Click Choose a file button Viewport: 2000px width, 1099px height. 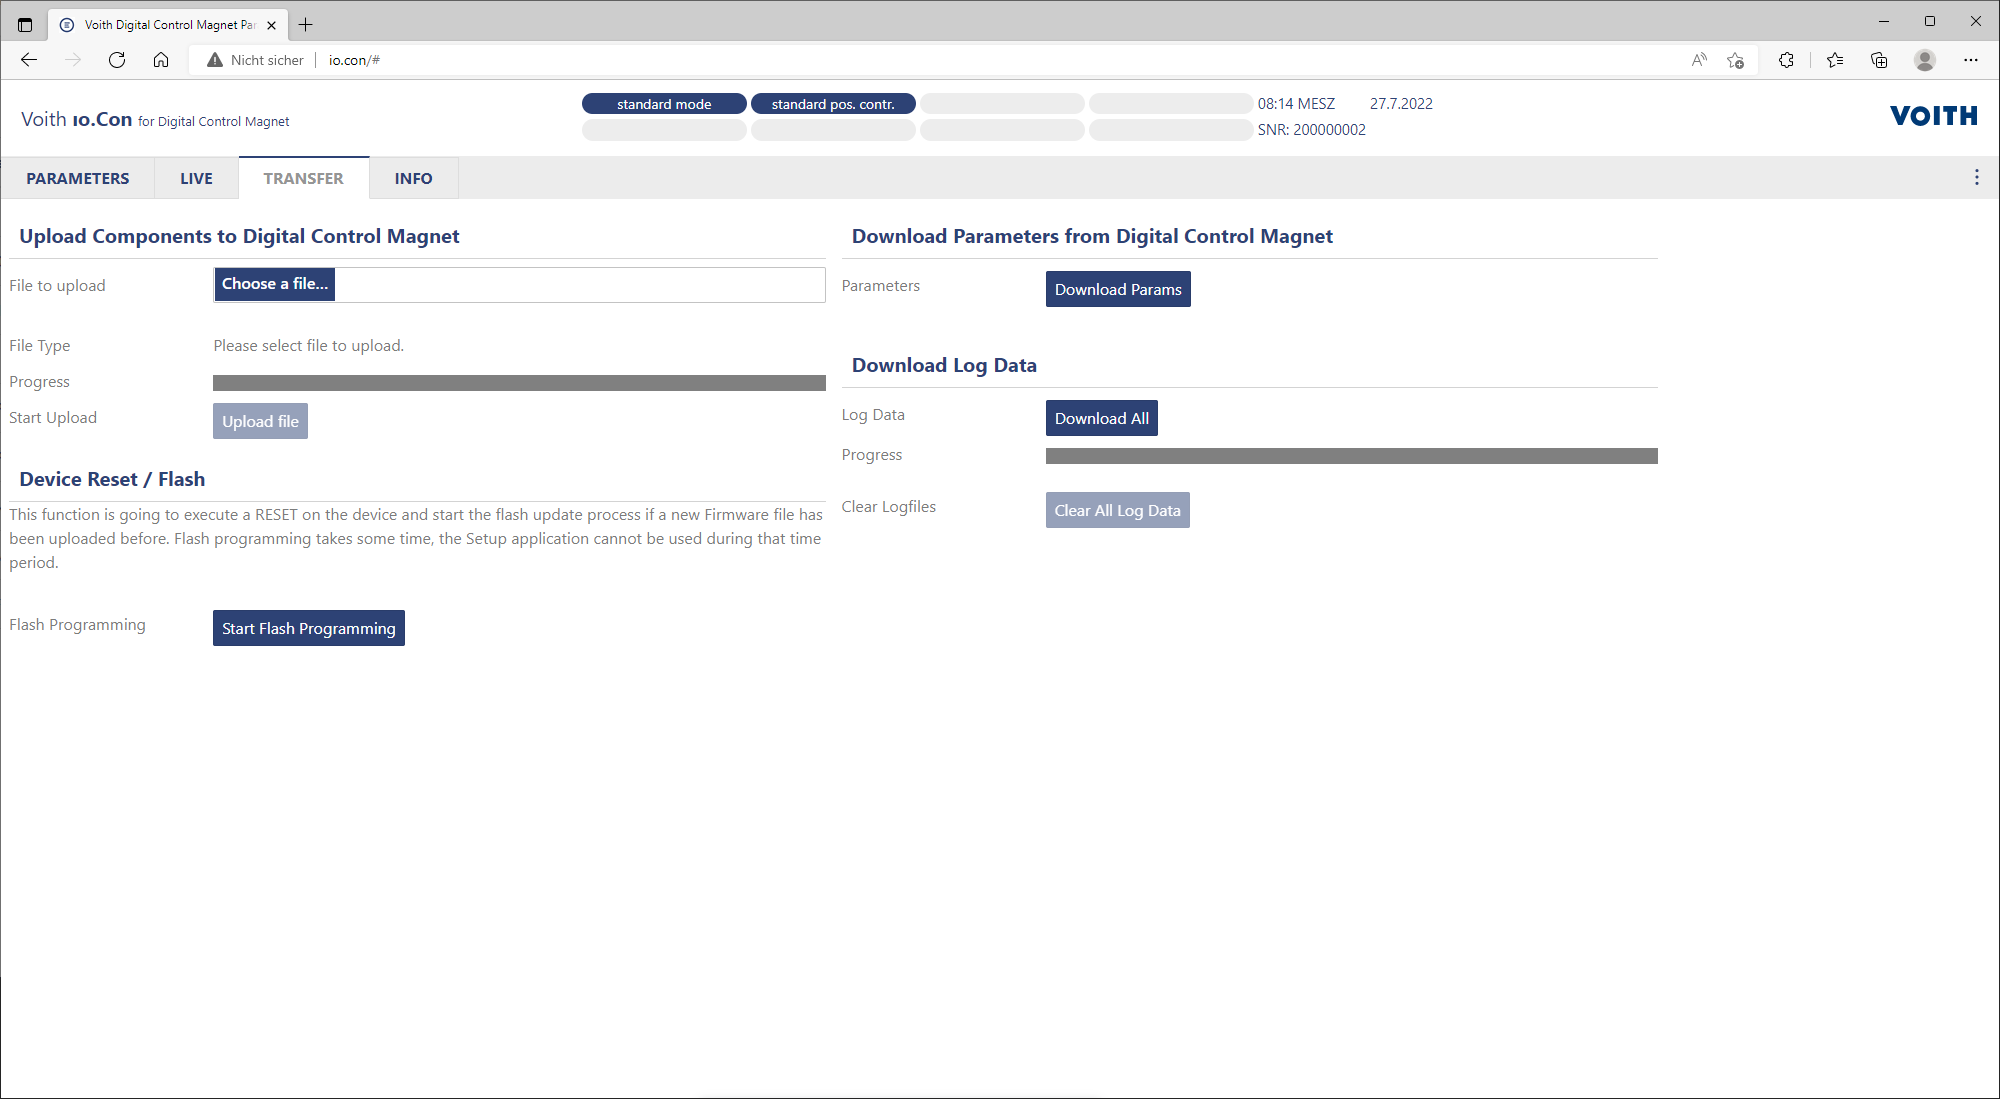pyautogui.click(x=272, y=284)
